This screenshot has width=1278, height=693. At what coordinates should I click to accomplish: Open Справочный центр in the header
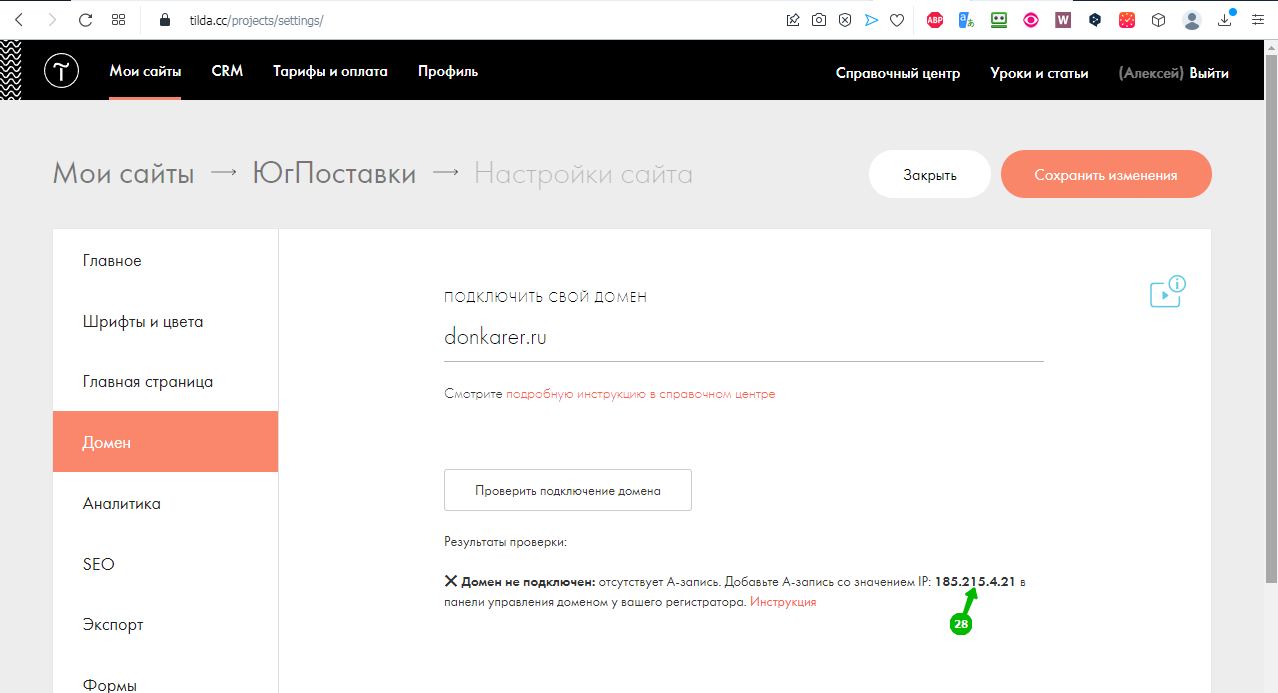898,73
